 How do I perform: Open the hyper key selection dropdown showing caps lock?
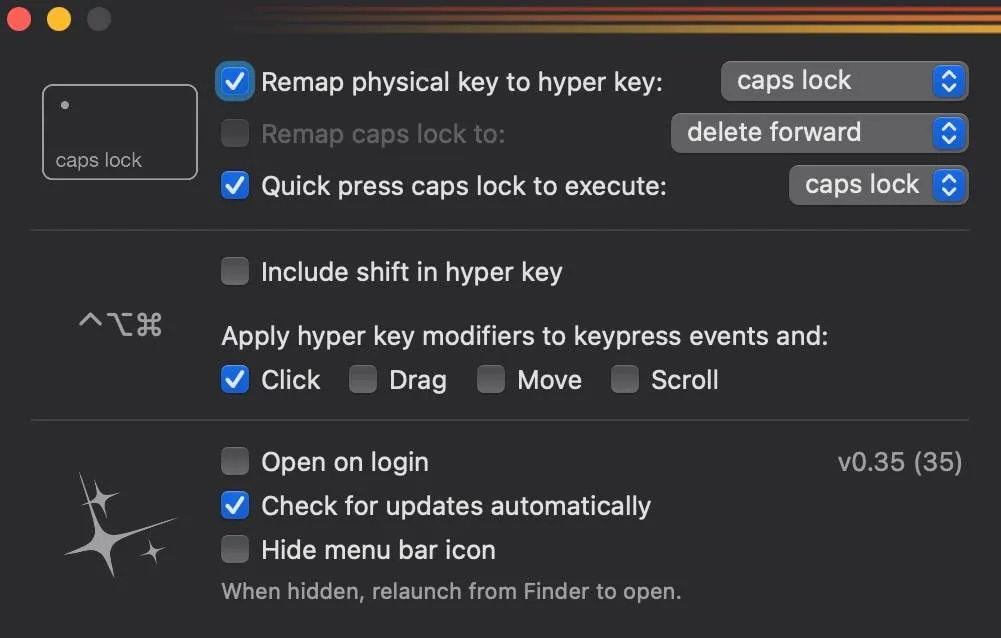[843, 80]
